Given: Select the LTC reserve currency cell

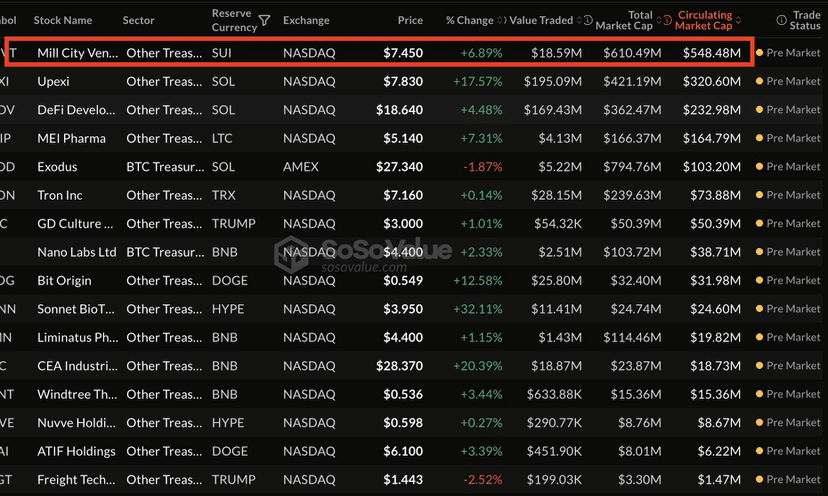Looking at the screenshot, I should point(222,138).
